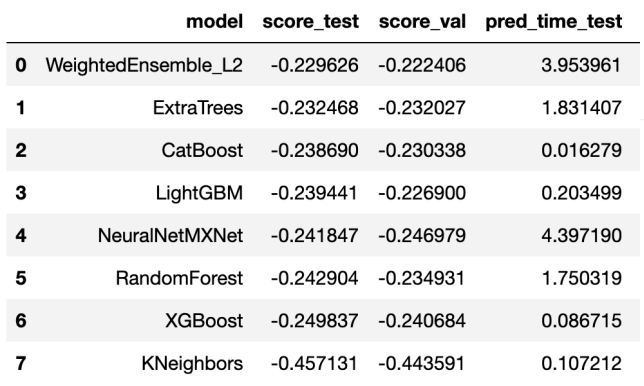The width and height of the screenshot is (644, 386).
Task: Click the pred_time_test column header
Action: [x=554, y=22]
